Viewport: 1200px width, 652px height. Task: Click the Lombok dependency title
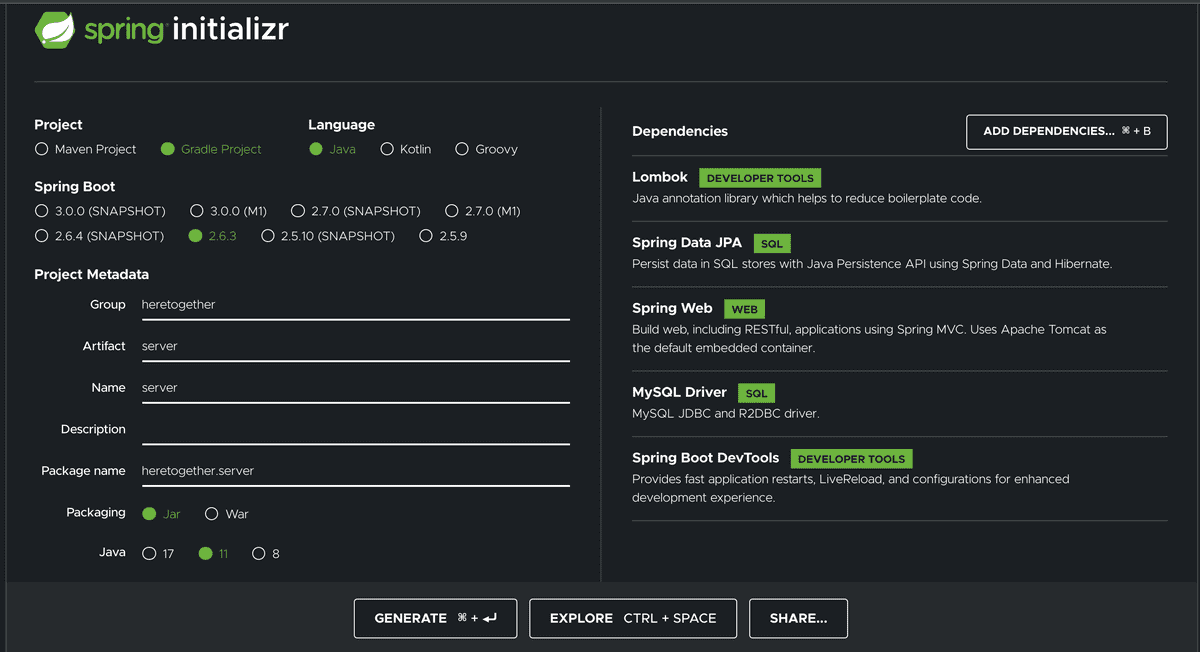click(660, 177)
